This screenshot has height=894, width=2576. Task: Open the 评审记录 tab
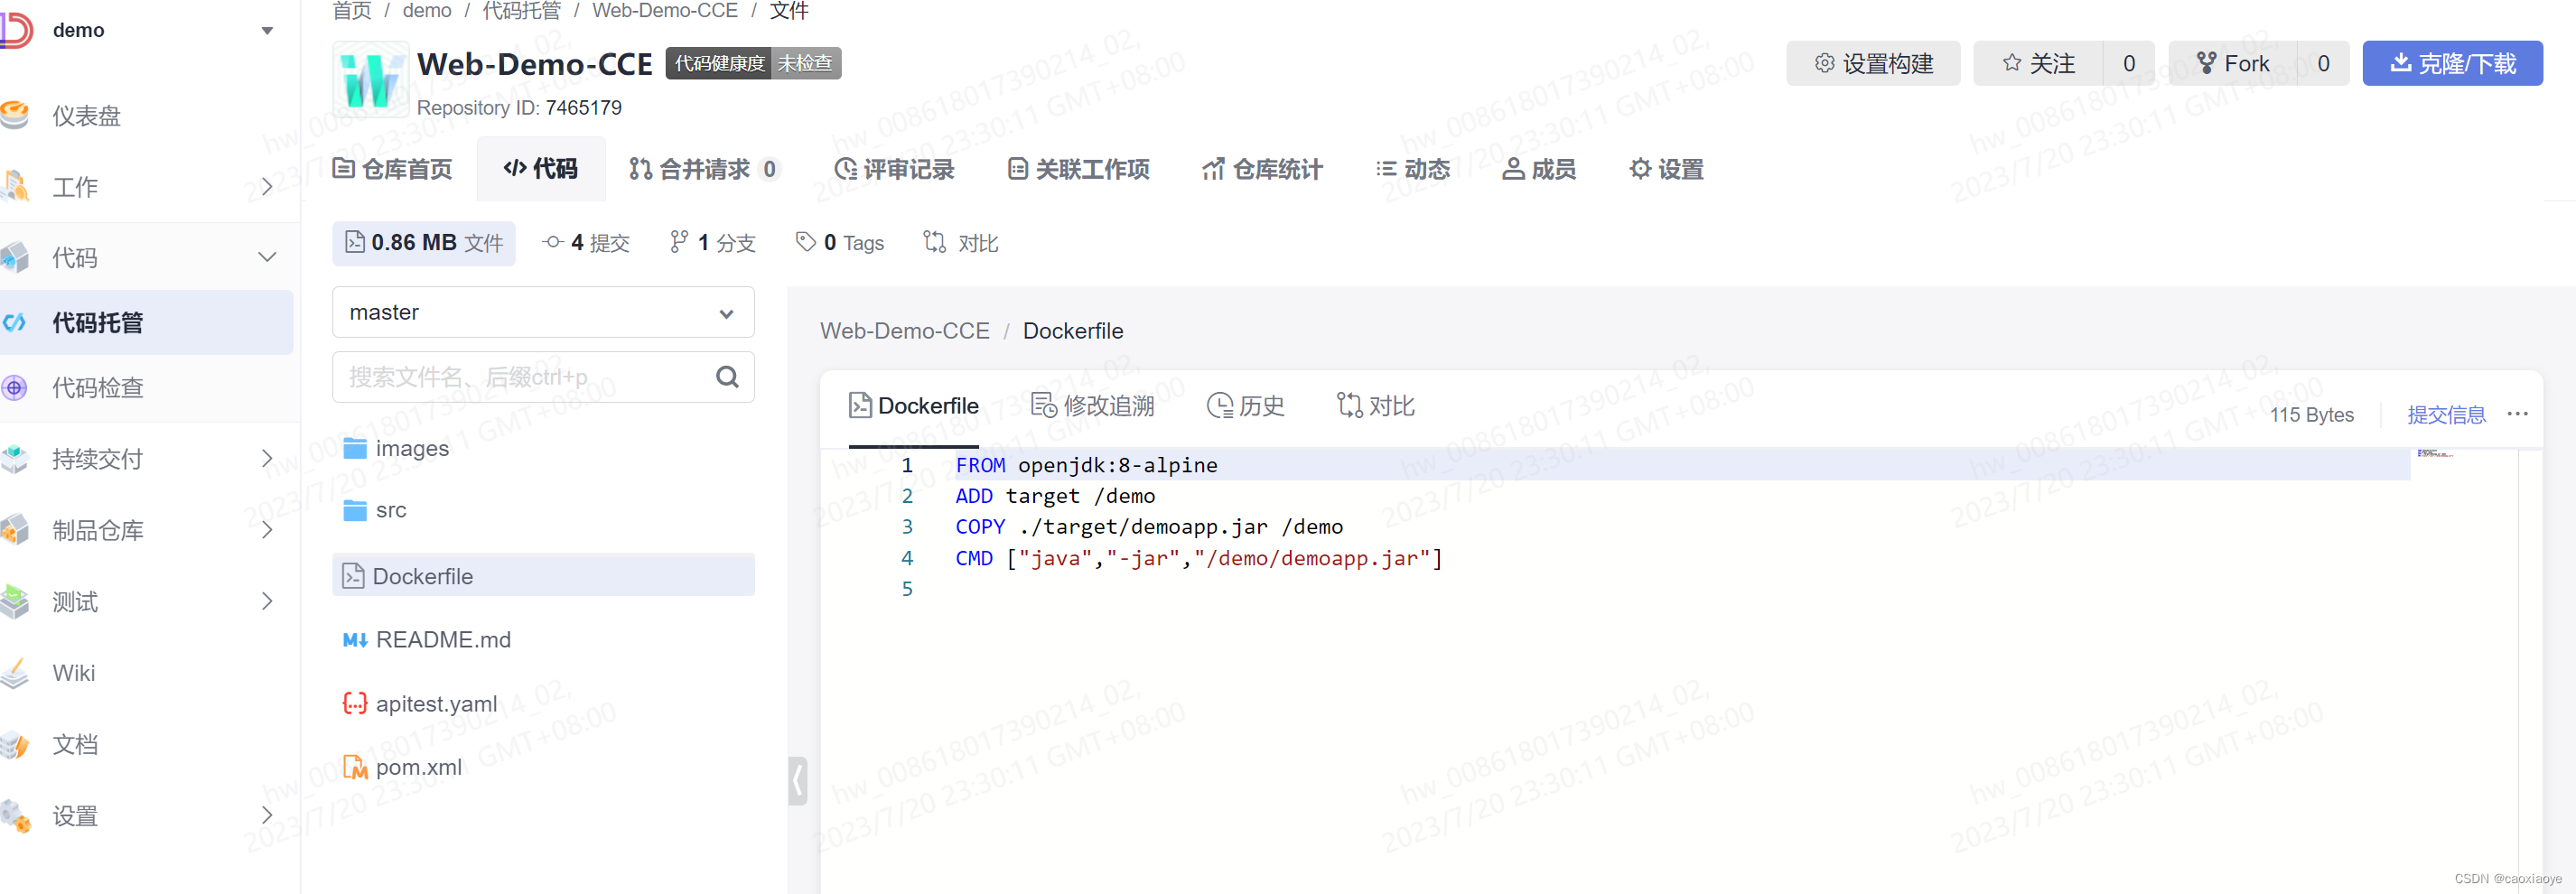894,169
